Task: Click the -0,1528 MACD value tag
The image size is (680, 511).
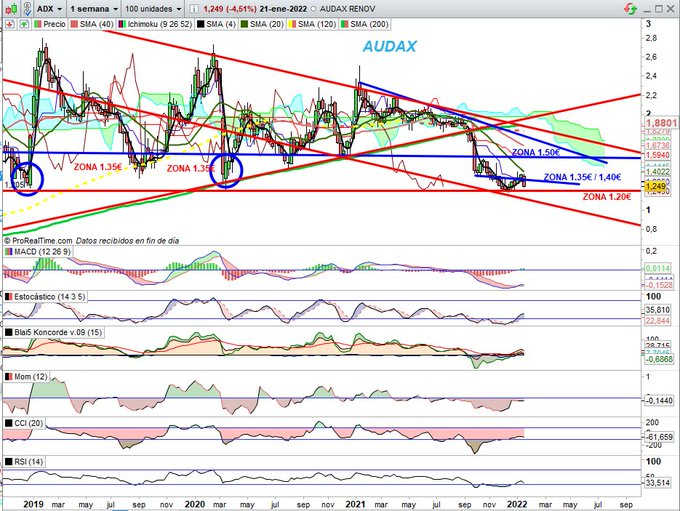Action: [x=658, y=285]
